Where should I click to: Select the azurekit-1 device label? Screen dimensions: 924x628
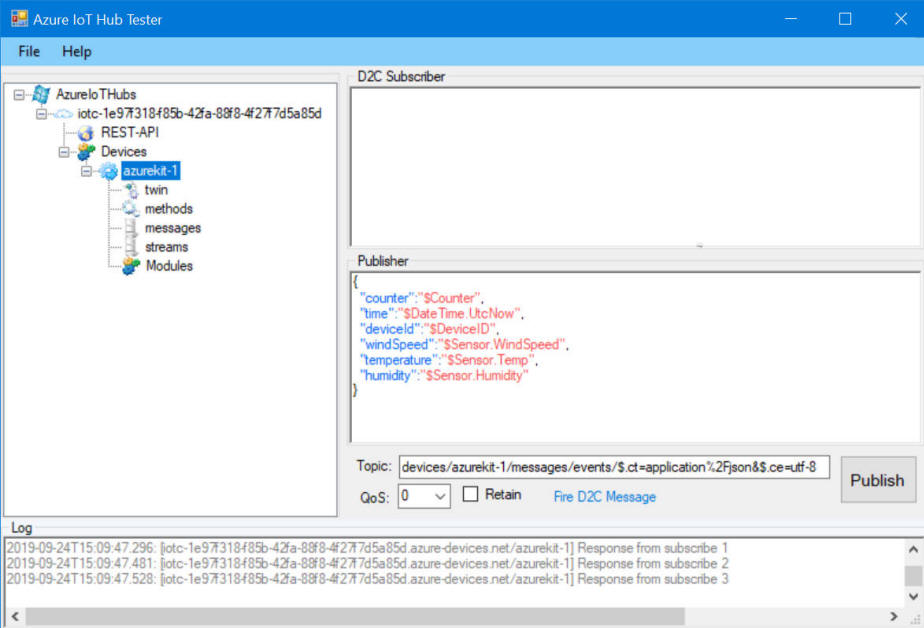pyautogui.click(x=151, y=171)
